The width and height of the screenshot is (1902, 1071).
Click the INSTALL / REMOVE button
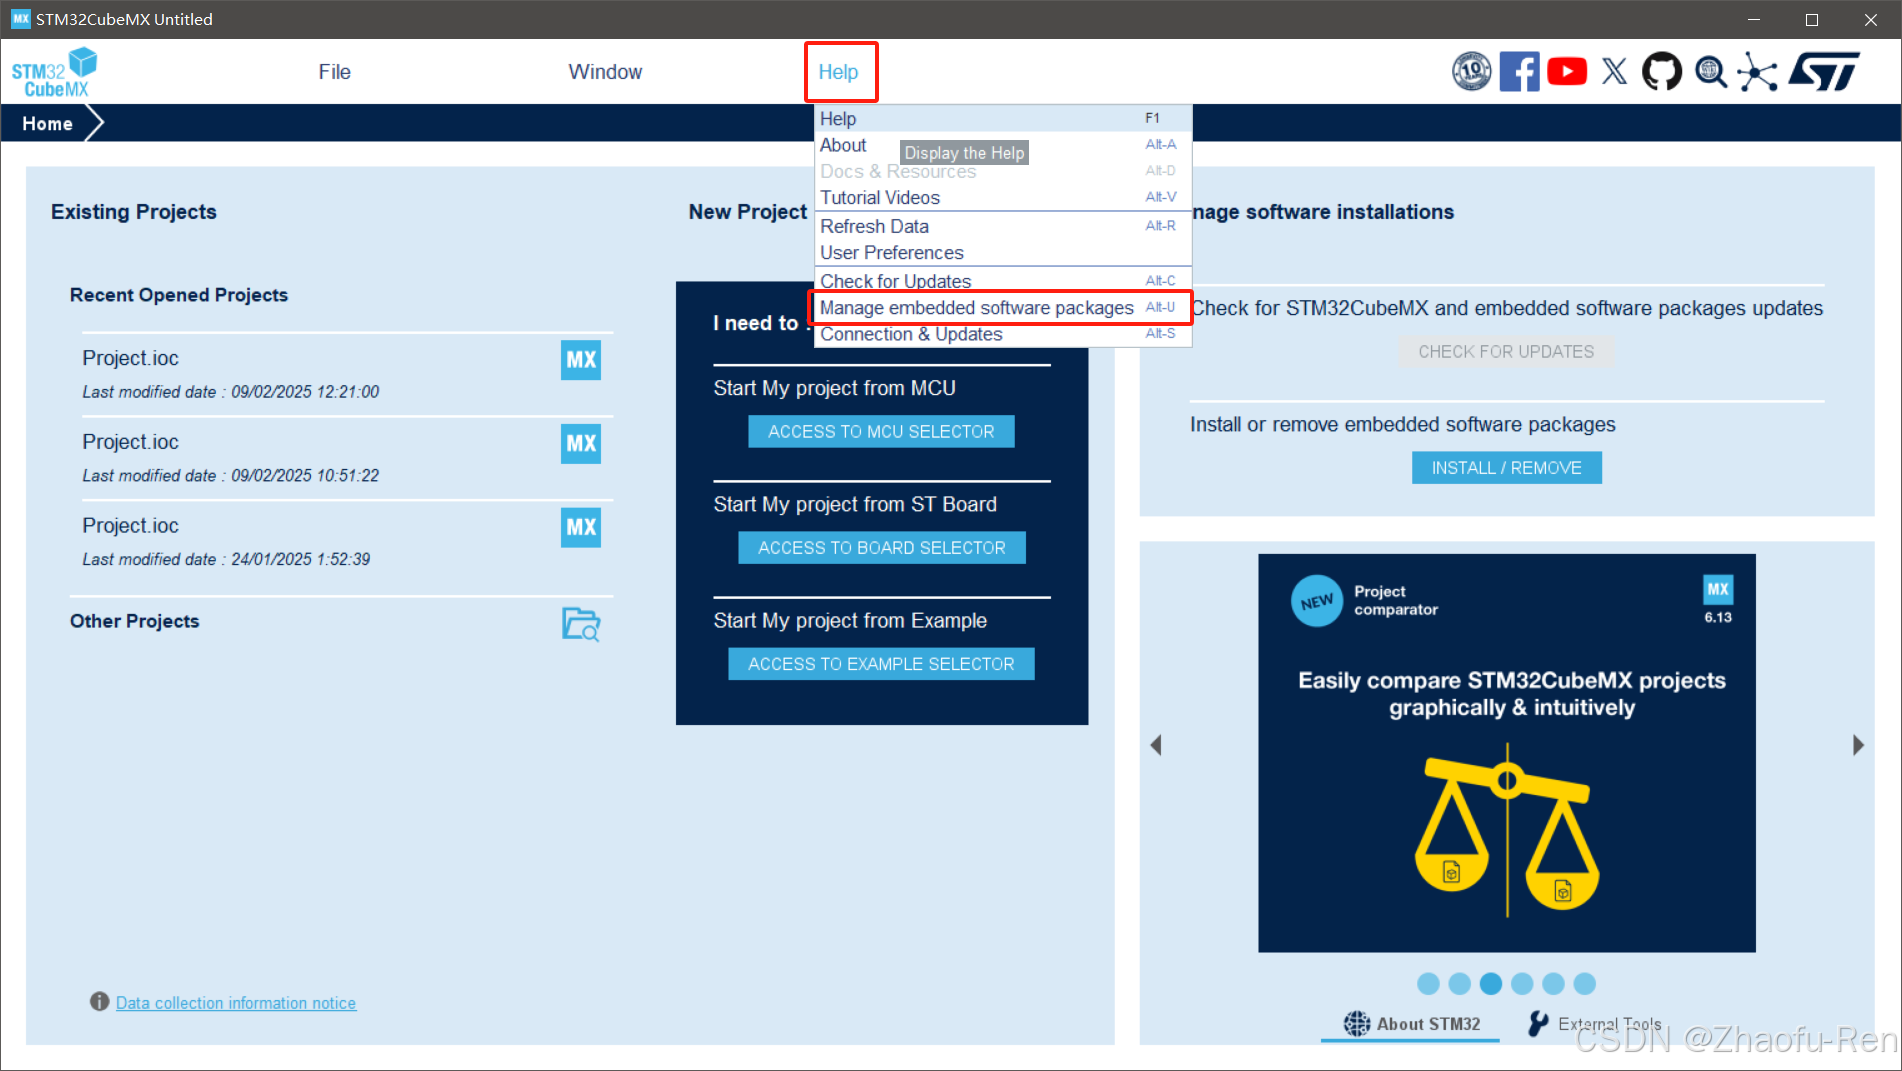(x=1506, y=468)
